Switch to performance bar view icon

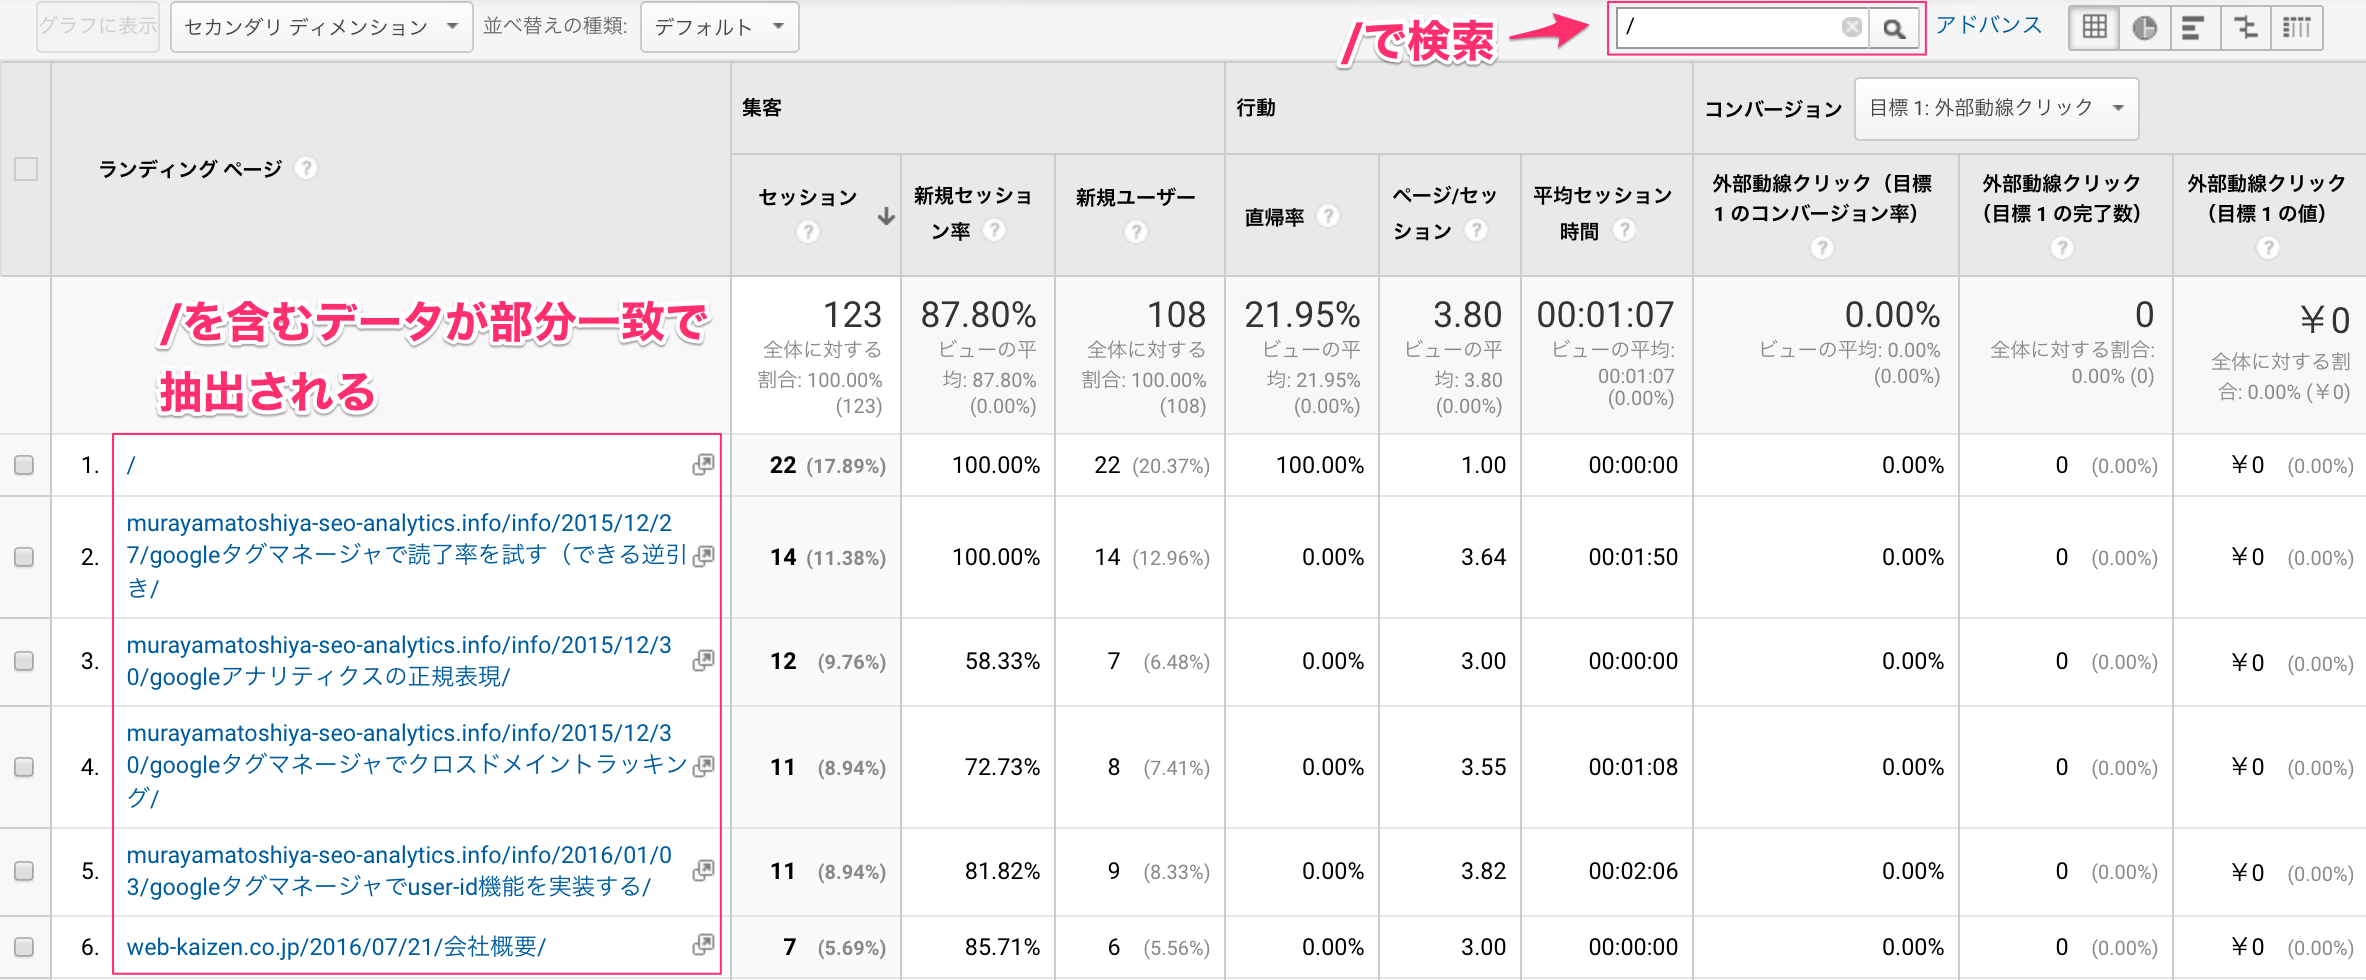point(2194,27)
